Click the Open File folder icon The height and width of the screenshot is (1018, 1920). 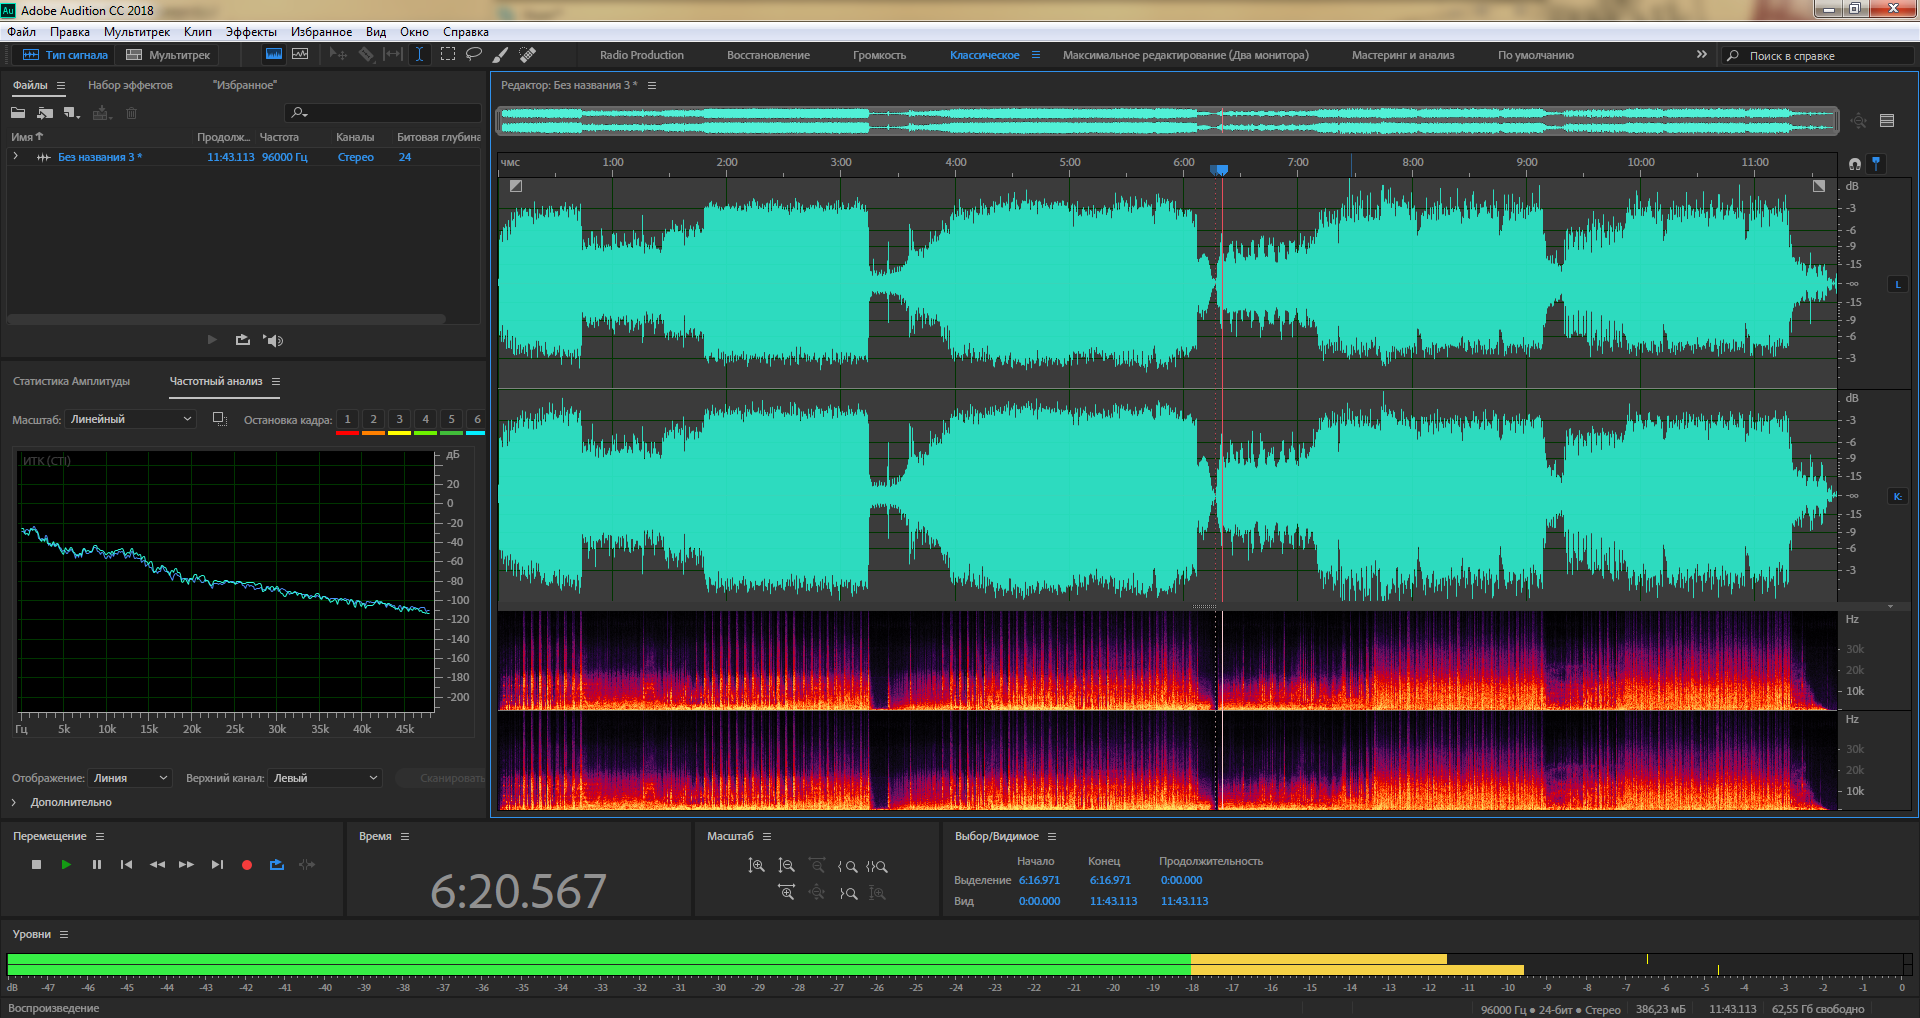tap(18, 113)
